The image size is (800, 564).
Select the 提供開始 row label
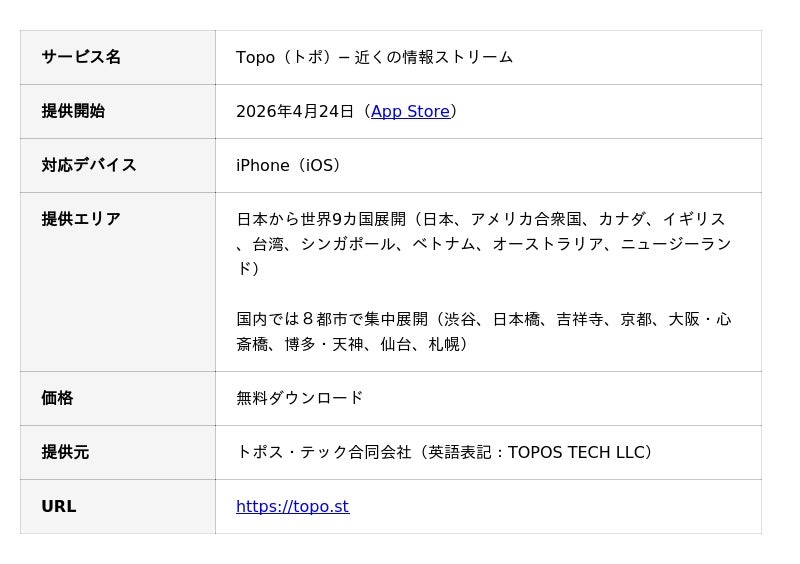(73, 112)
